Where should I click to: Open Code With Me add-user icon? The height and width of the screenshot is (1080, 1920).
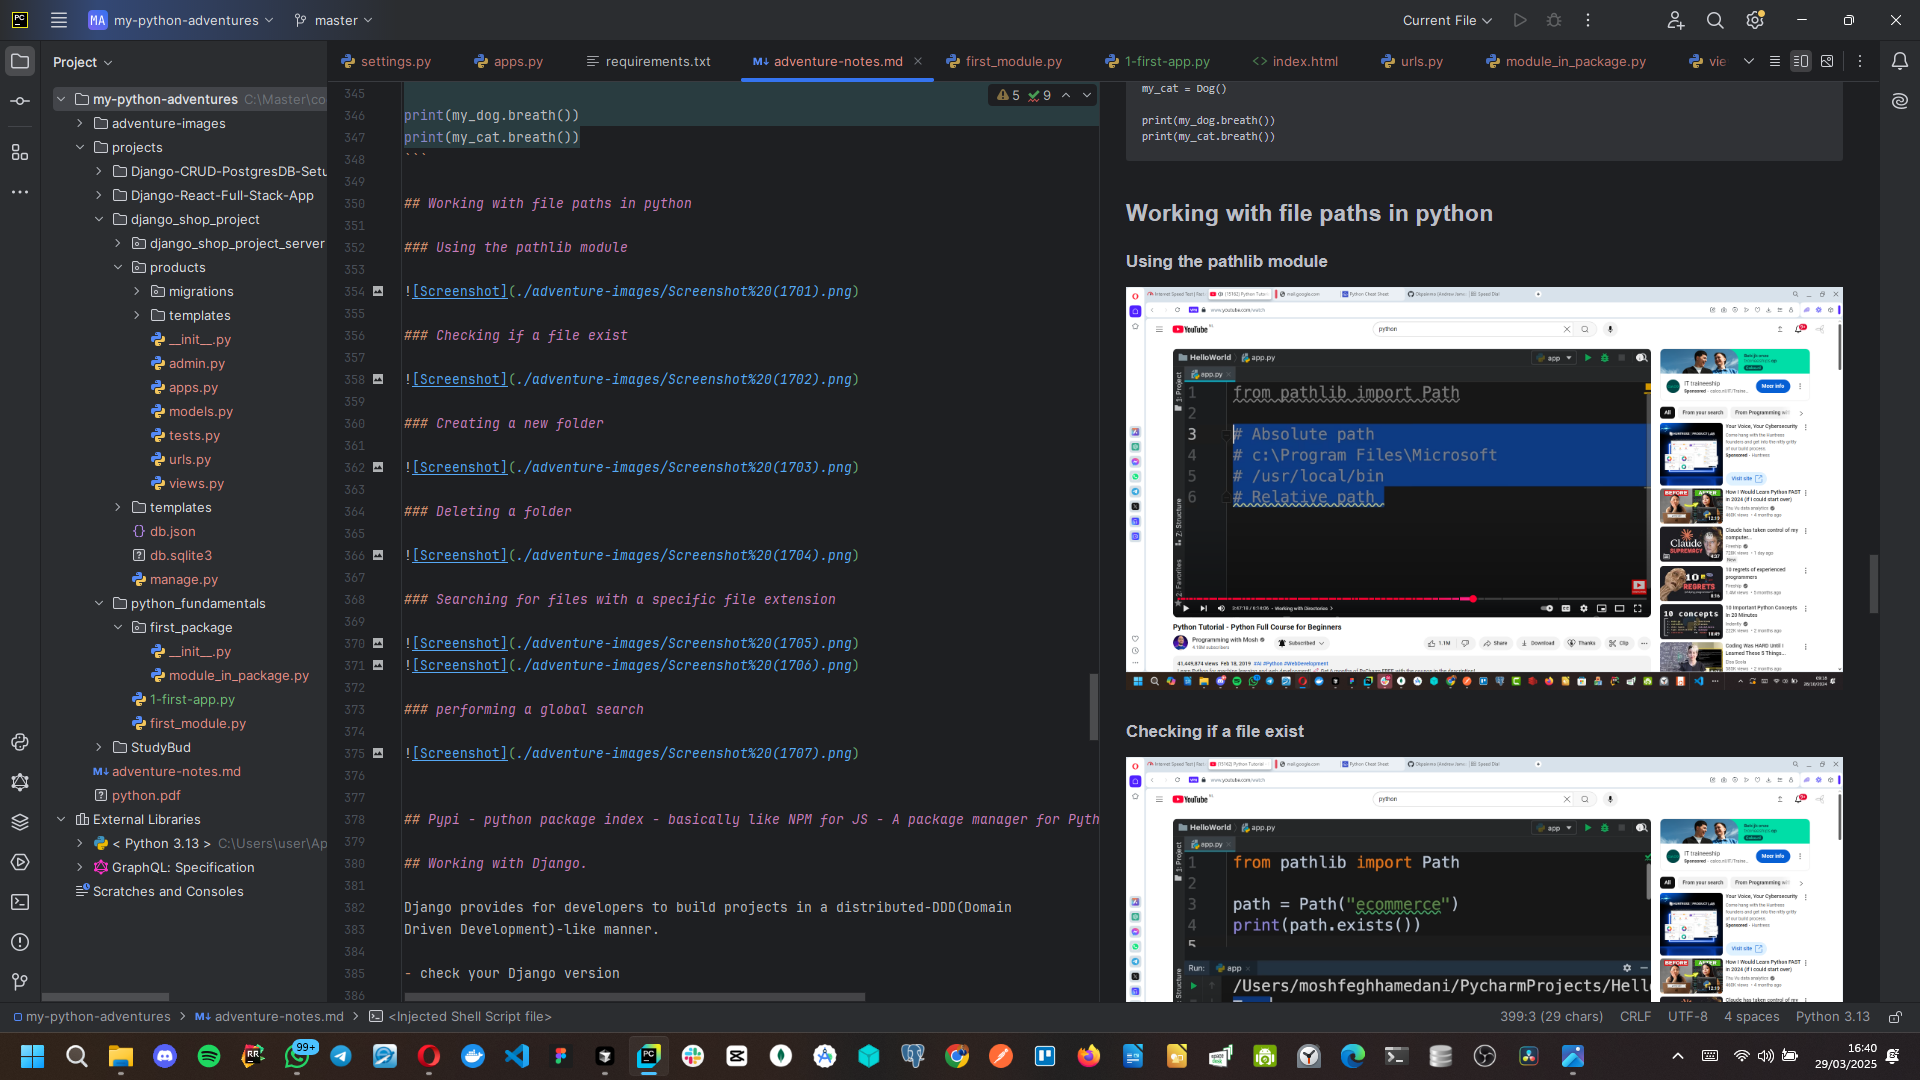(x=1676, y=20)
